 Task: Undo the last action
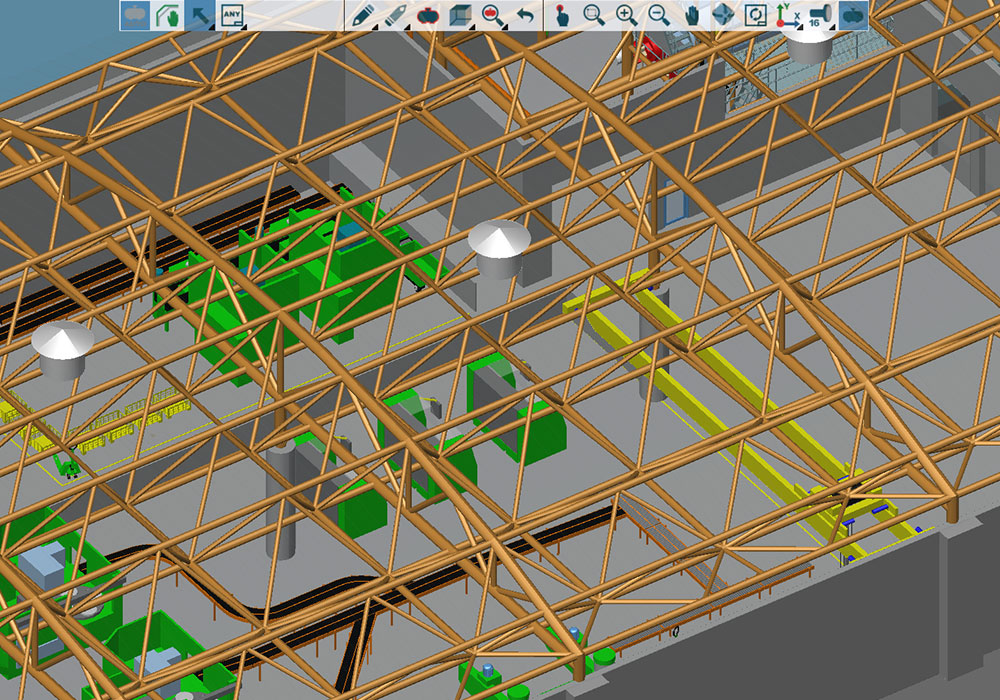(x=526, y=15)
